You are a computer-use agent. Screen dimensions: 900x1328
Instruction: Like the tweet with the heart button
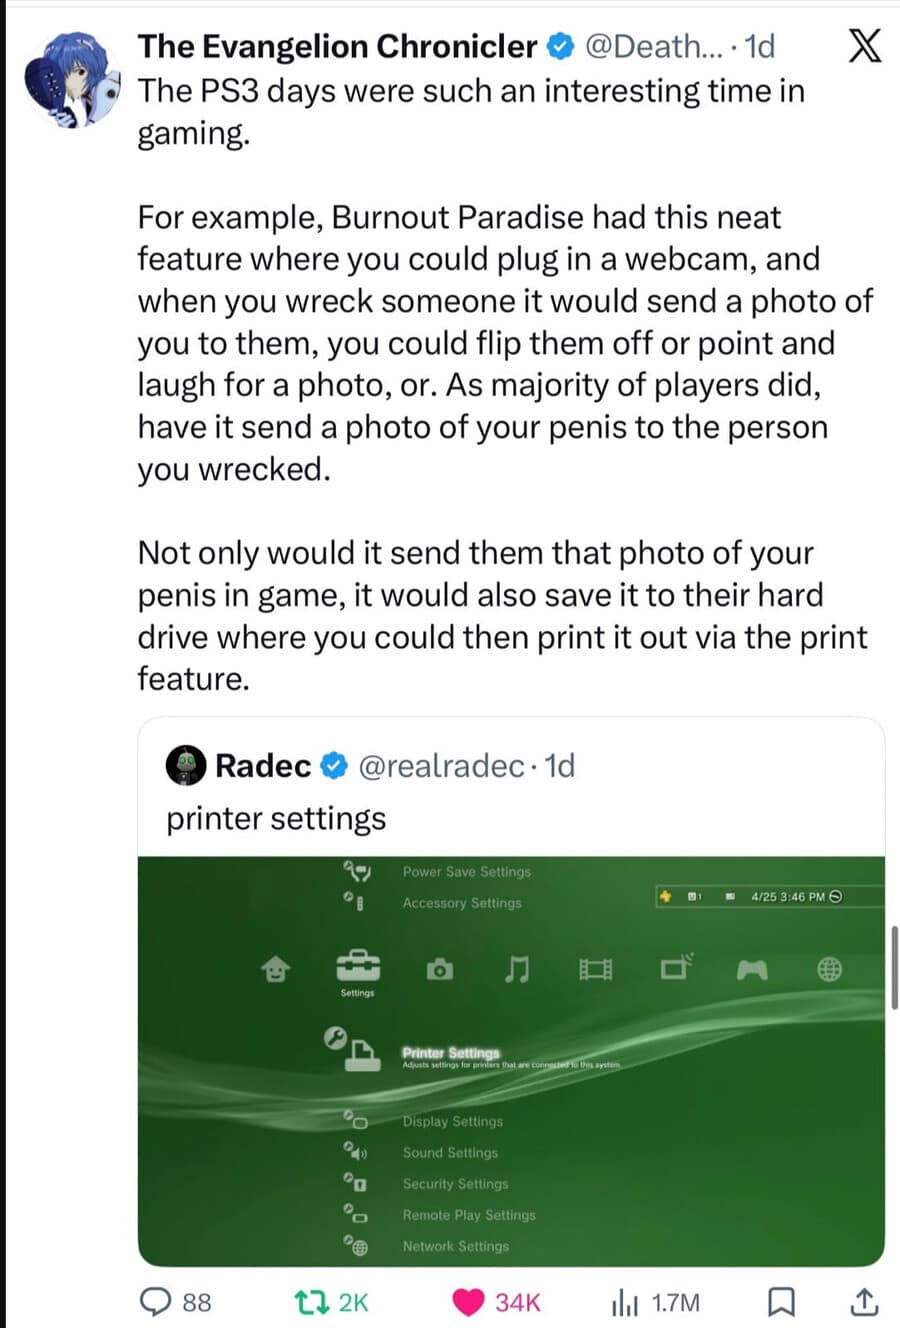(x=469, y=1302)
